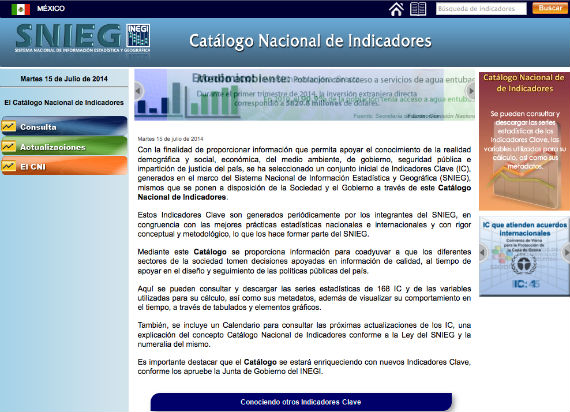Click the El Catálogo Nacional de Indicadores sidebar heading

point(64,103)
